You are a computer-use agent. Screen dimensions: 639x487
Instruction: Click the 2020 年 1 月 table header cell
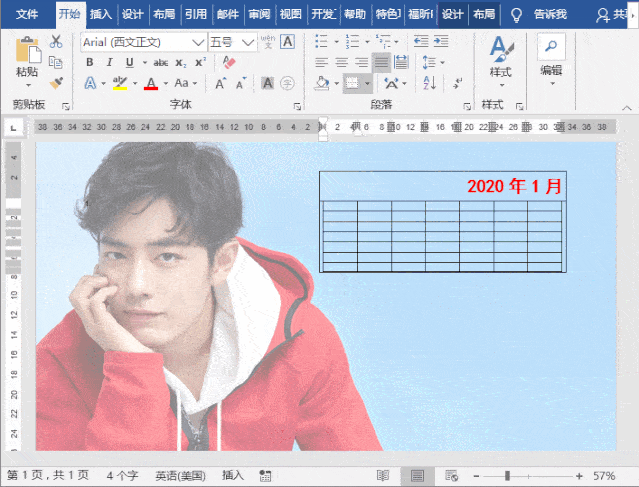tap(514, 186)
